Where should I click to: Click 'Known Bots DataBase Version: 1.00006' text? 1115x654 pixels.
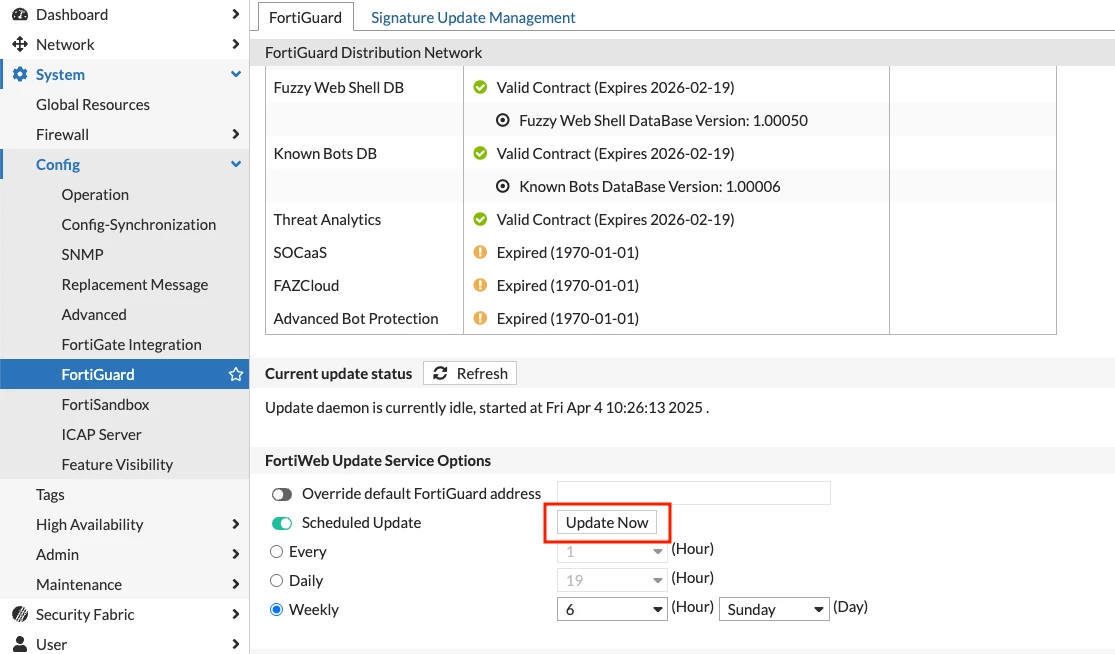coord(650,186)
